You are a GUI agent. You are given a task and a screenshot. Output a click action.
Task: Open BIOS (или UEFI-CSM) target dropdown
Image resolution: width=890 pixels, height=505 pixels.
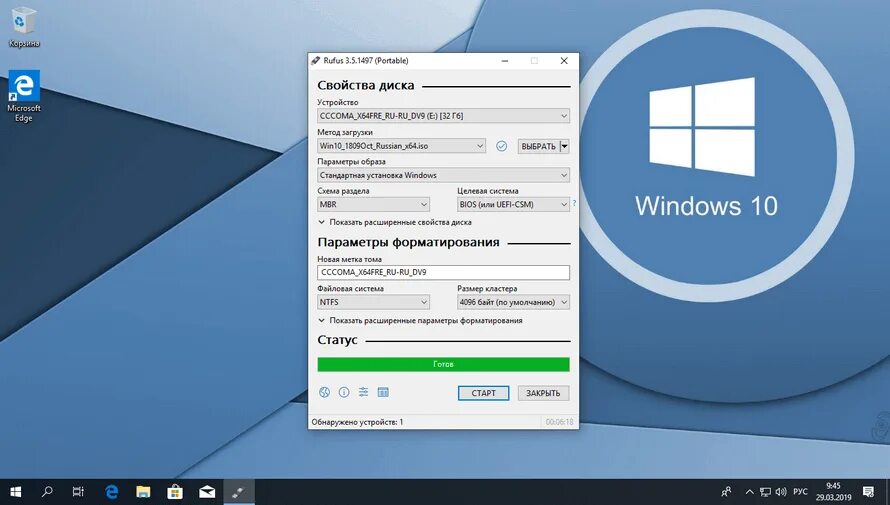[x=513, y=204]
